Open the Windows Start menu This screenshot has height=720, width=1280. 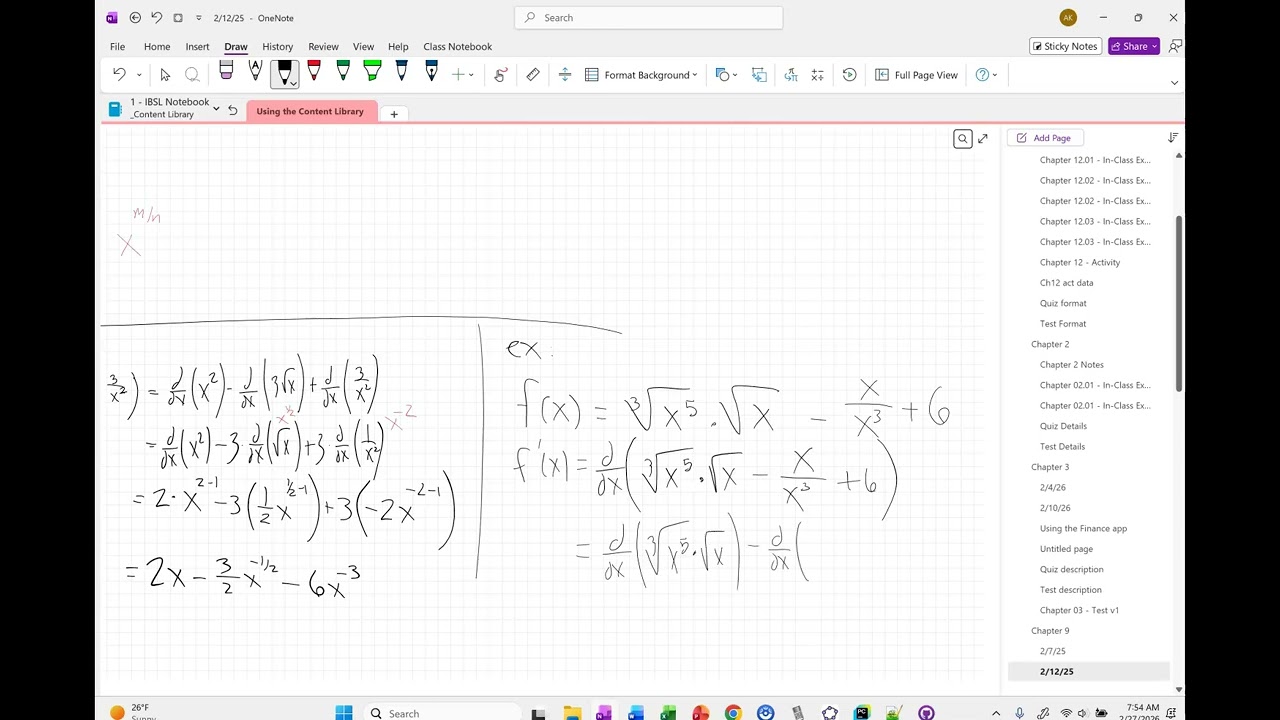point(344,713)
